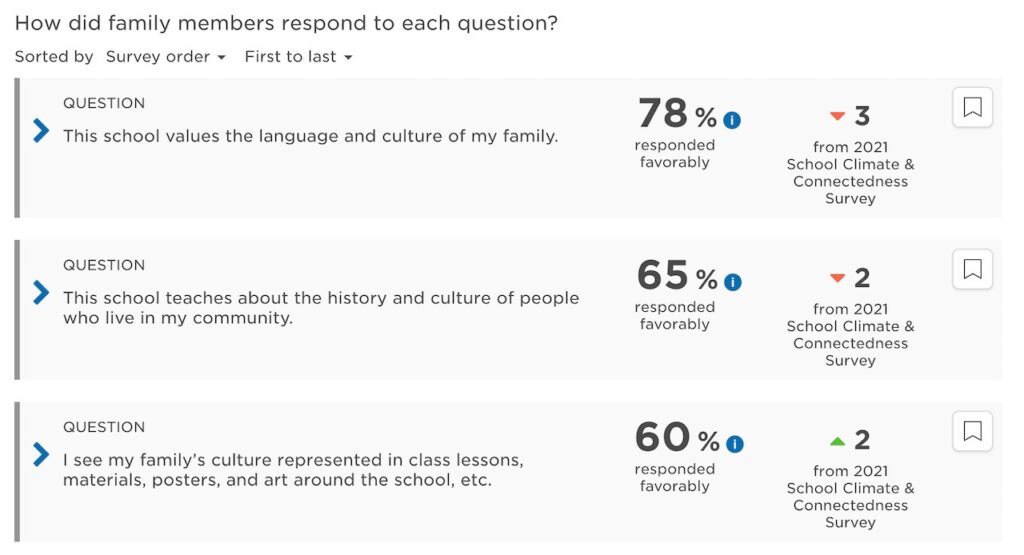Image resolution: width=1024 pixels, height=555 pixels.
Task: Expand the 'values the language and culture' question
Action: [41, 130]
